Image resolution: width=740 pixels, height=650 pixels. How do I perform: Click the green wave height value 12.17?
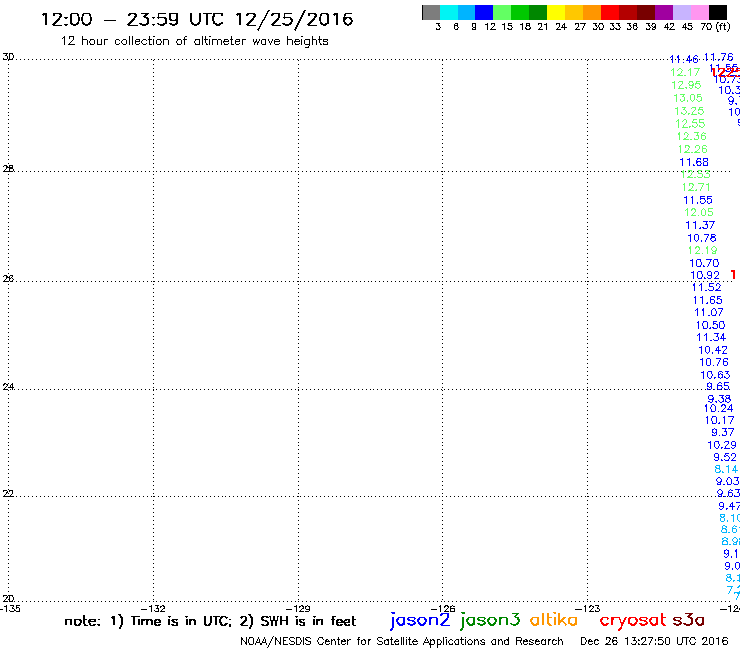[x=685, y=72]
